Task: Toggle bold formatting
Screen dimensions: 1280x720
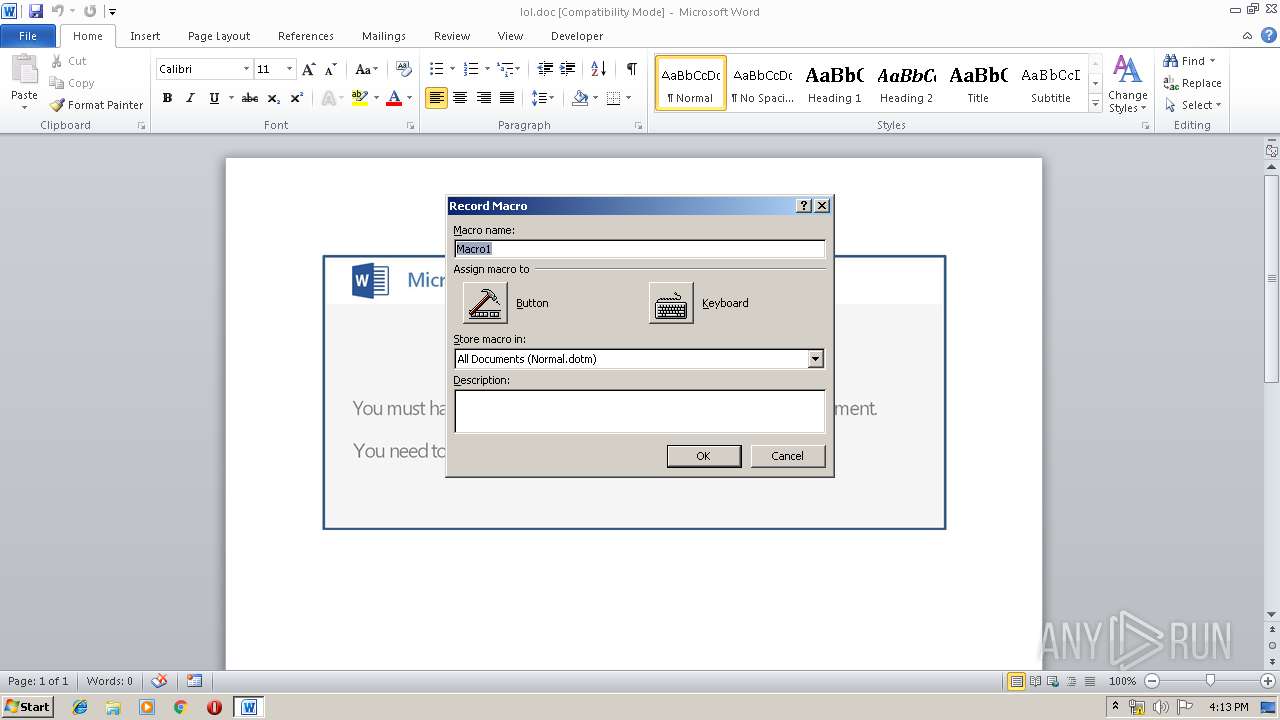Action: pos(167,98)
